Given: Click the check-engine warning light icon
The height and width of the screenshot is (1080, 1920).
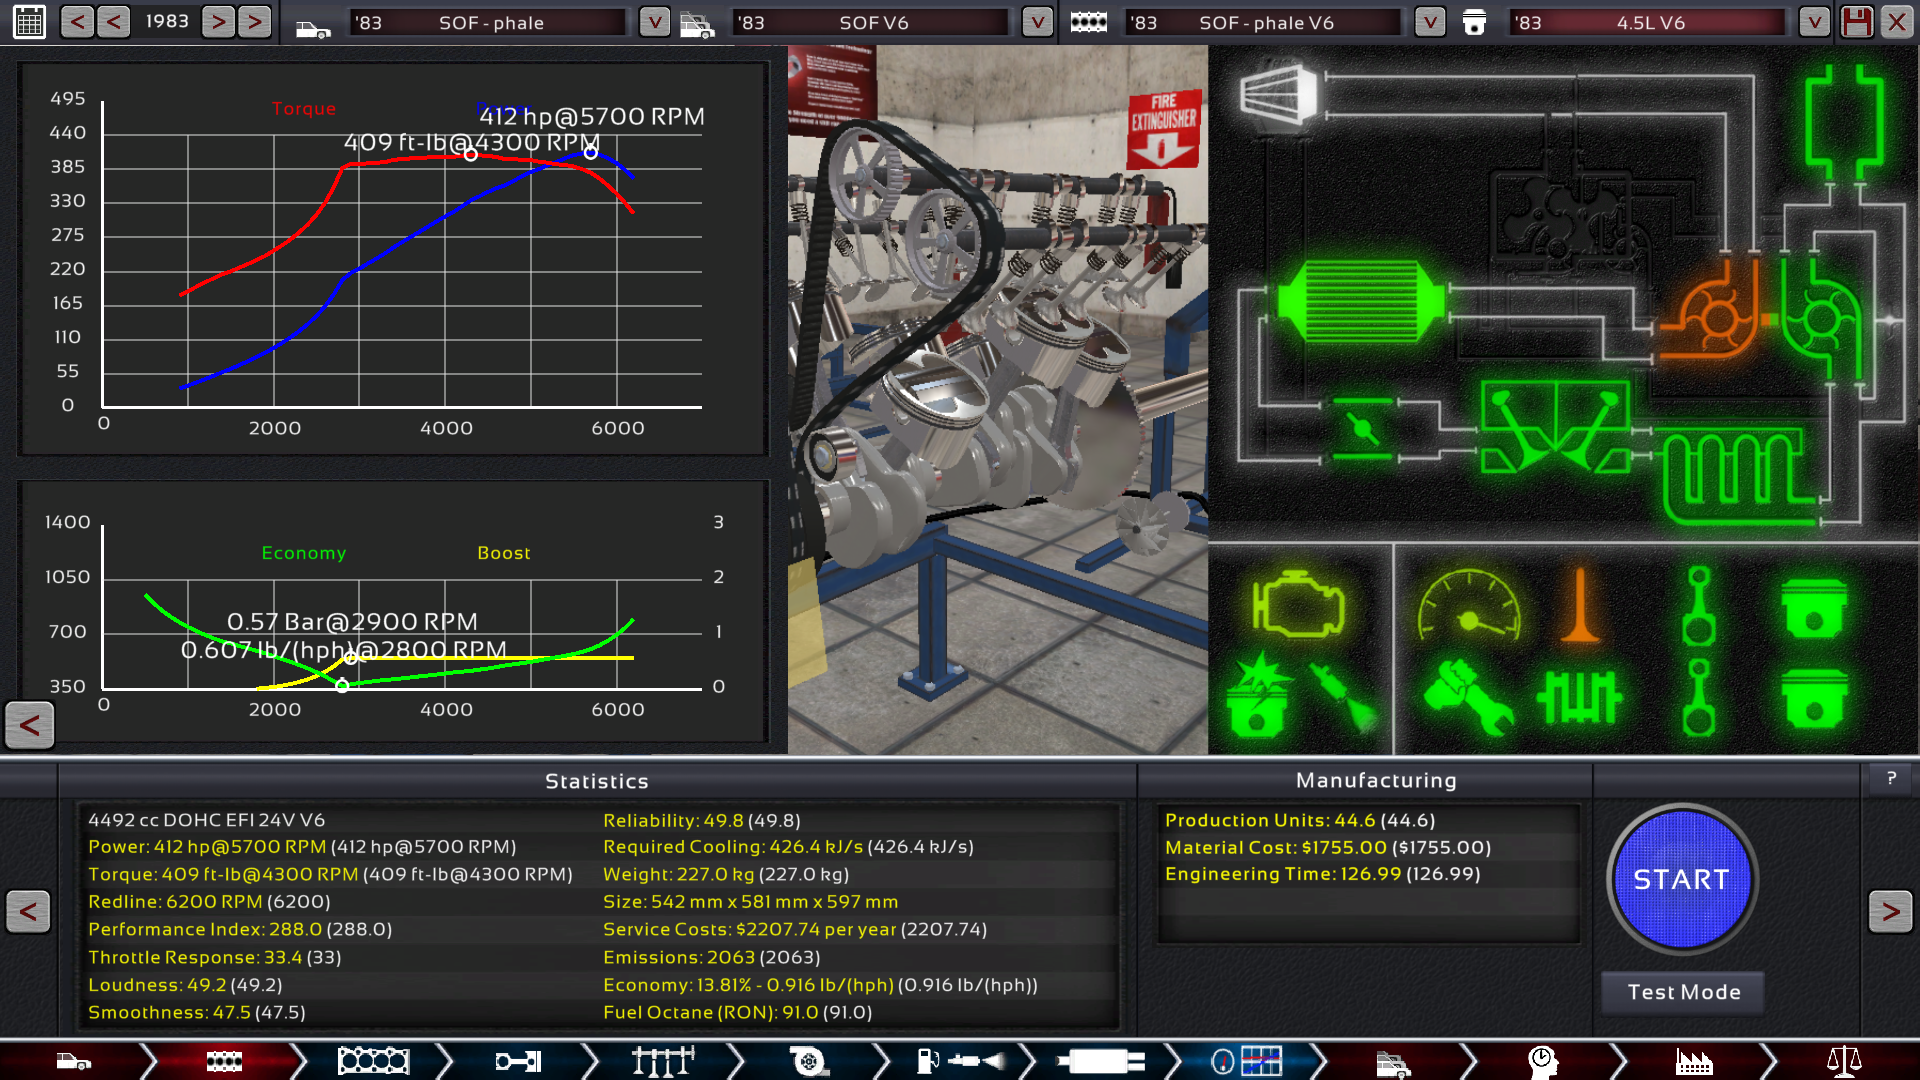Looking at the screenshot, I should click(1298, 606).
